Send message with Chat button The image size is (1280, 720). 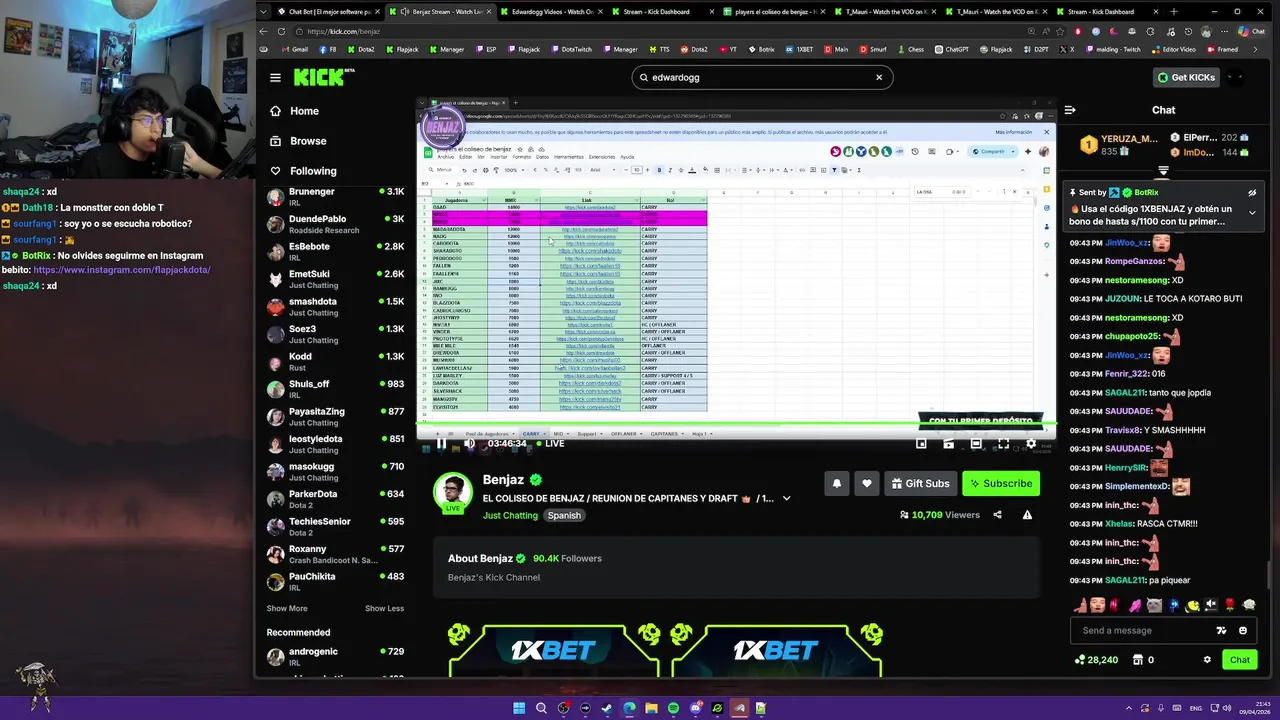click(x=1240, y=660)
